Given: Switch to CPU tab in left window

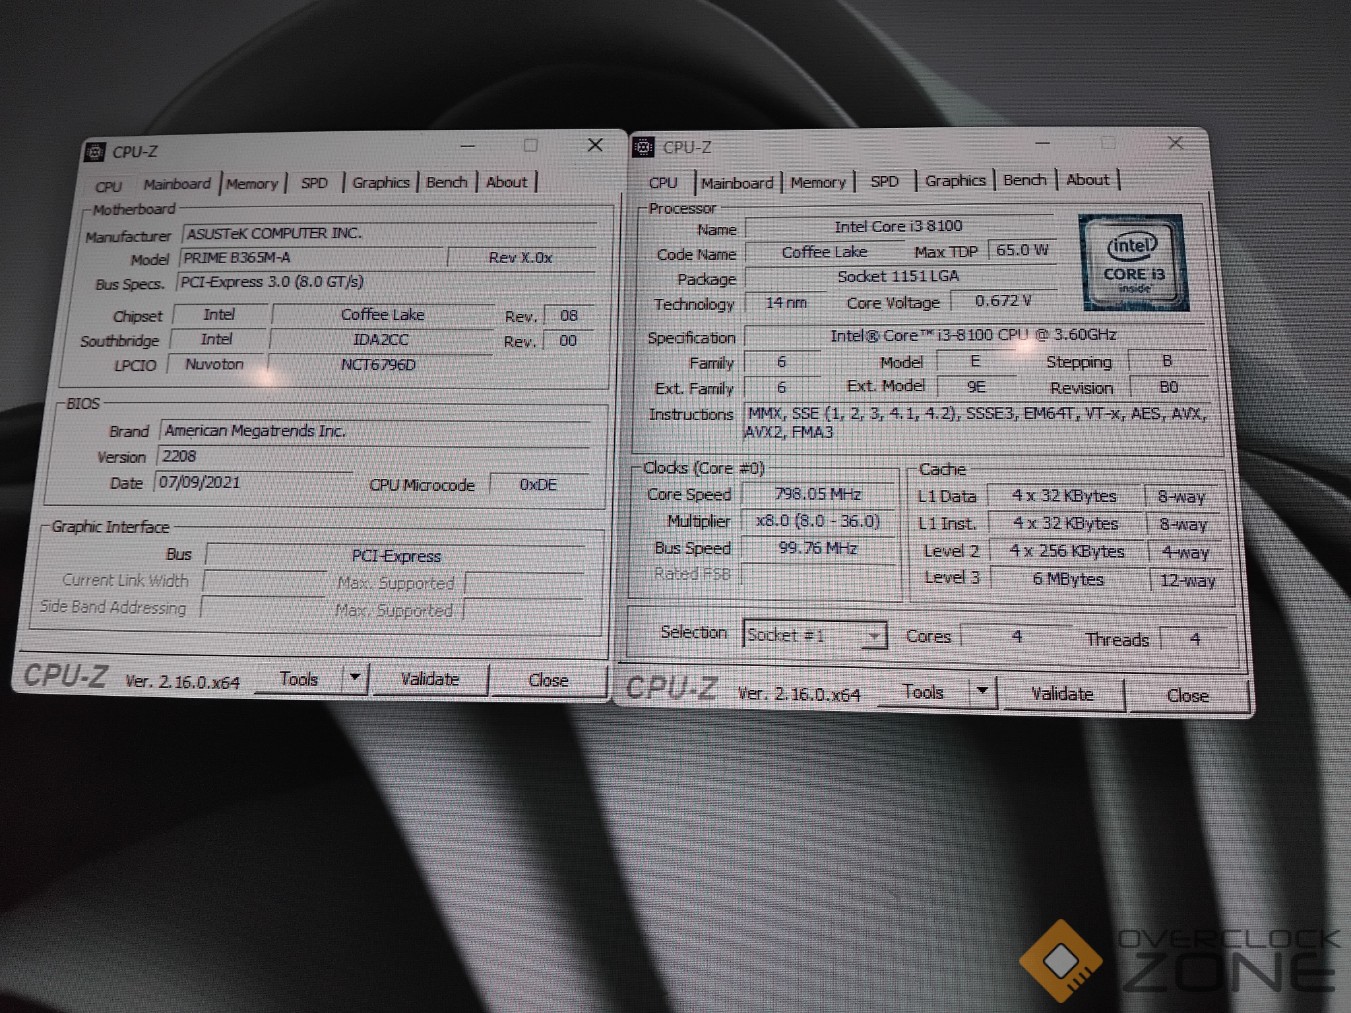Looking at the screenshot, I should [x=109, y=187].
